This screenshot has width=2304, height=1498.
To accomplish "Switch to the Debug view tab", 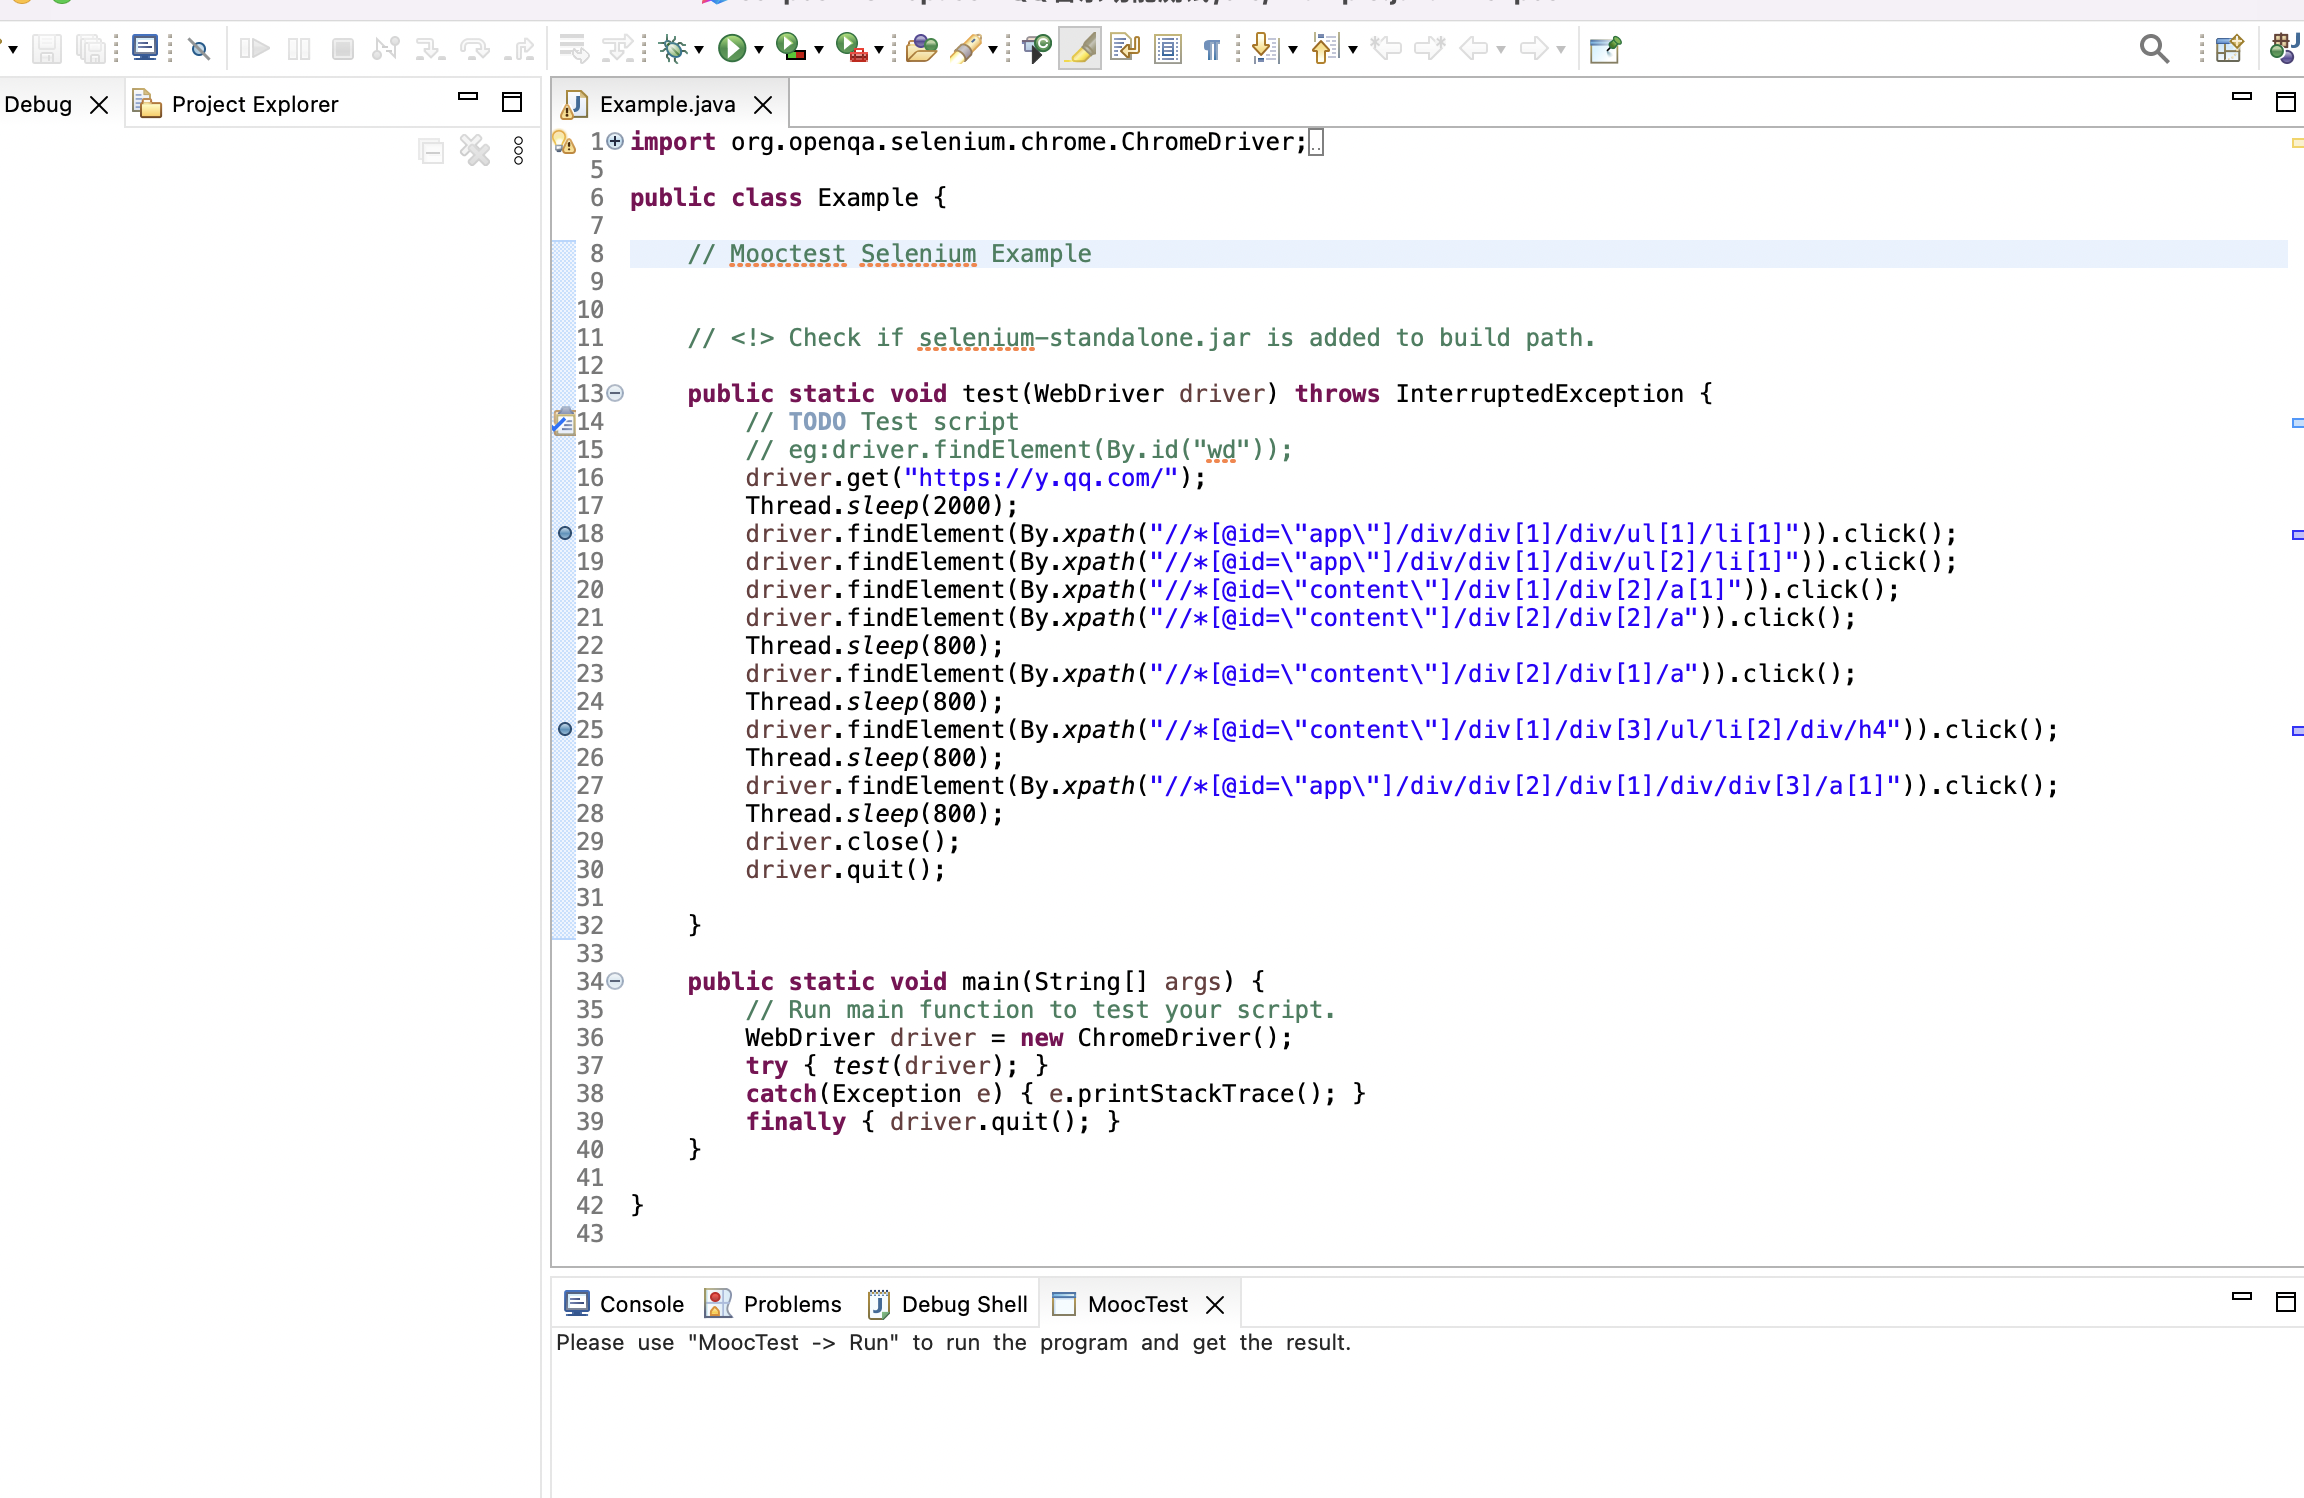I will [38, 104].
